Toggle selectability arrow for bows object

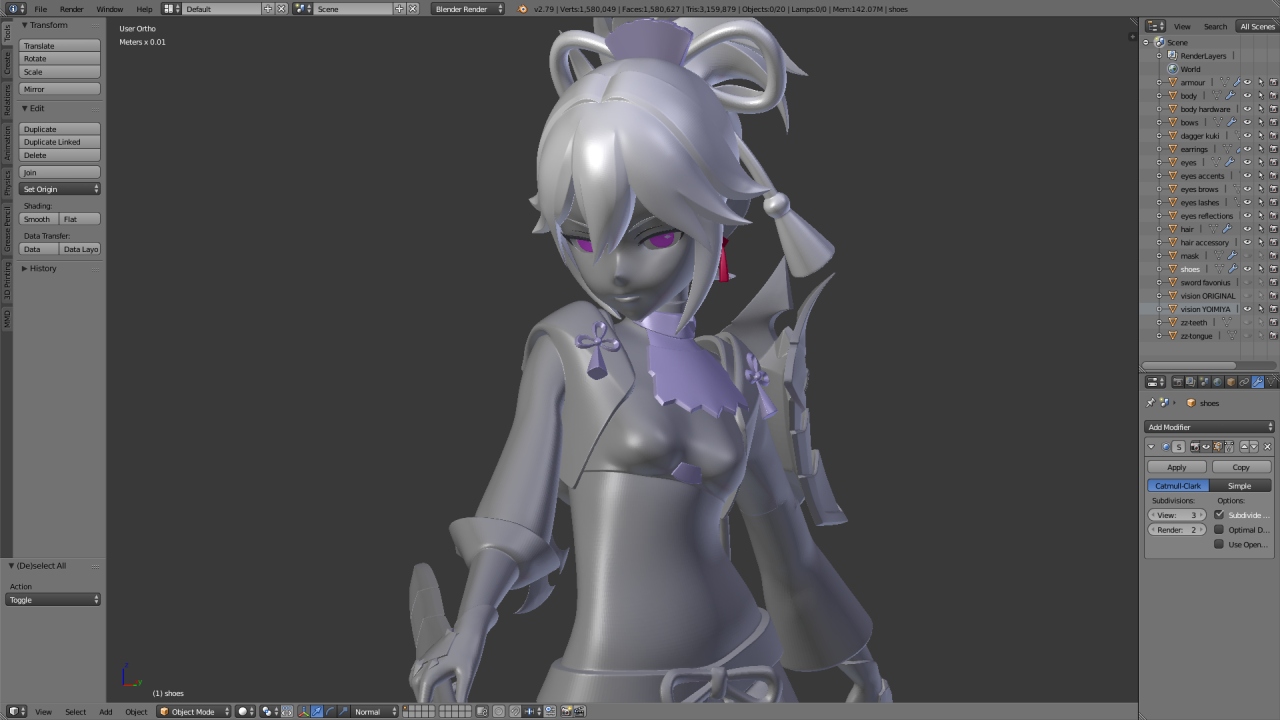point(1260,122)
